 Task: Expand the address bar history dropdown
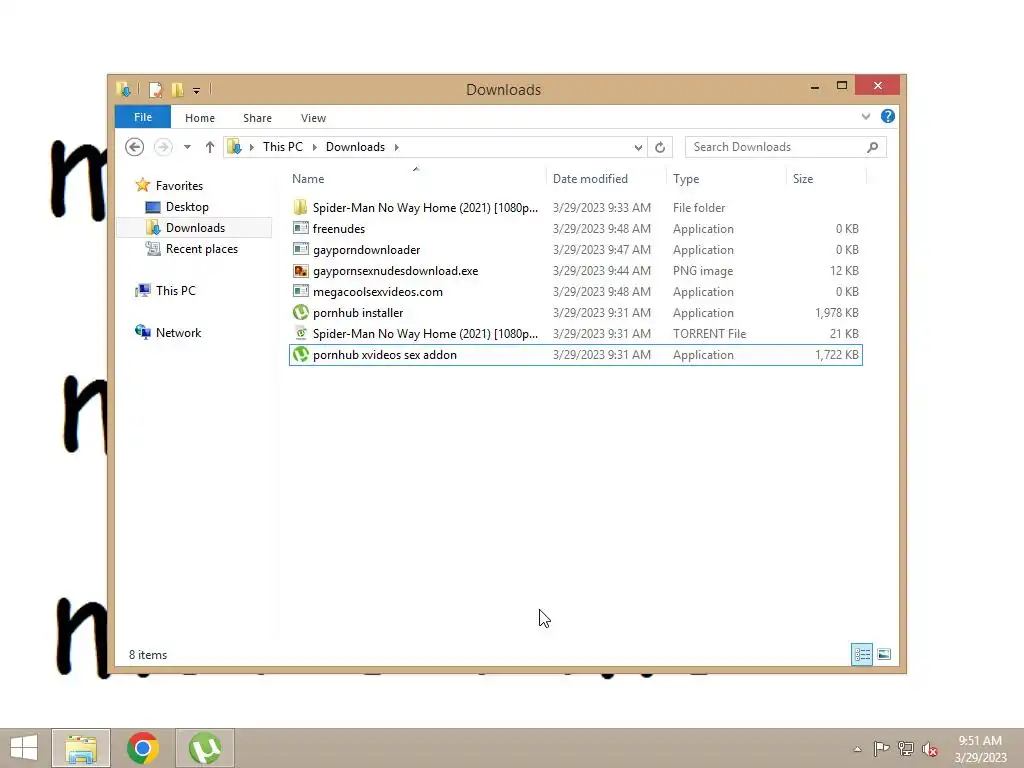click(x=638, y=148)
